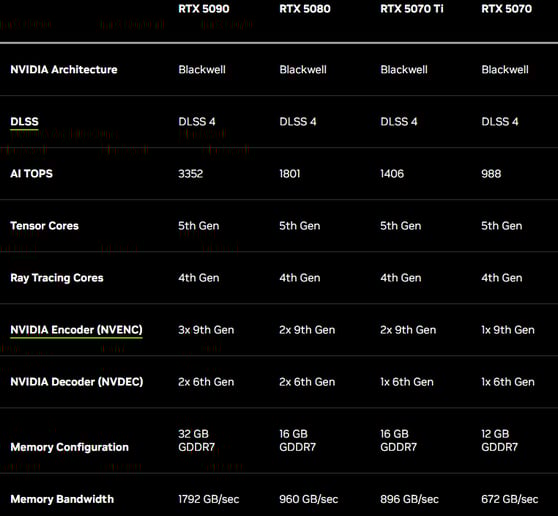
Task: Click the 960 GB/sec bandwidth value
Action: point(309,499)
